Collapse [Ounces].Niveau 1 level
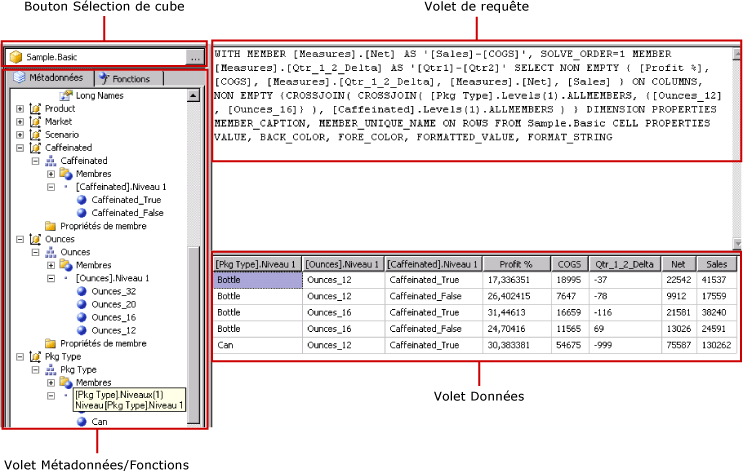 (51, 278)
